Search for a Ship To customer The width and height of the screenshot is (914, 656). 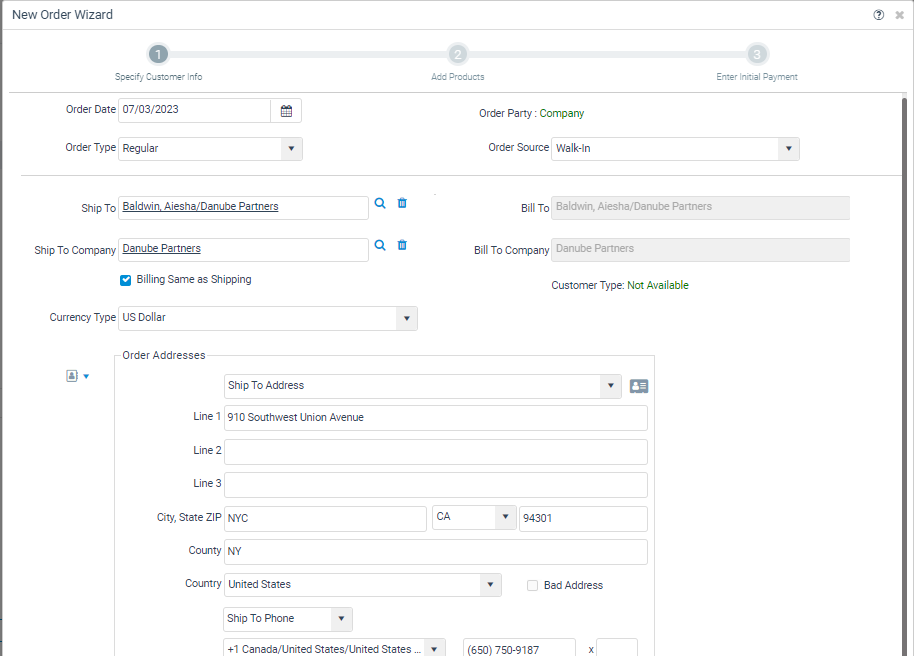(380, 203)
